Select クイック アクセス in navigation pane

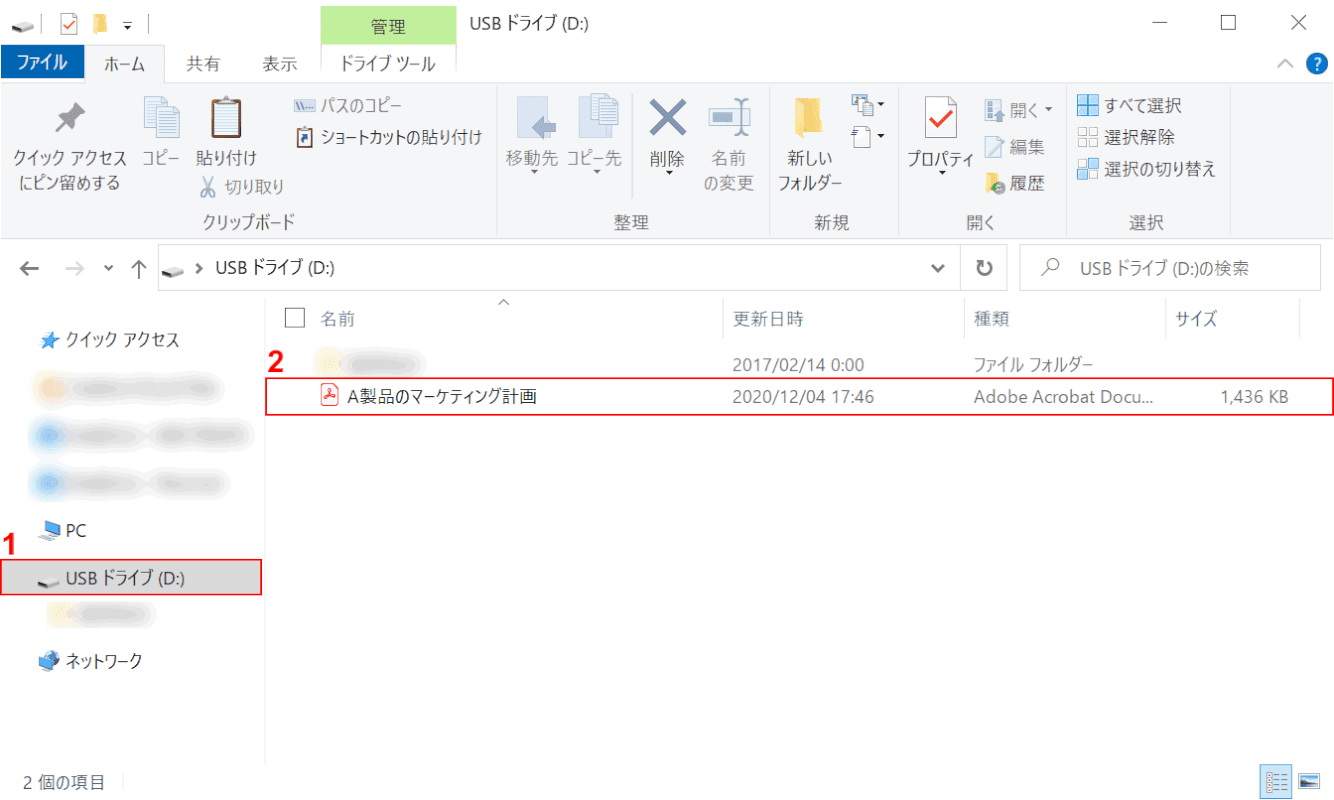(x=109, y=340)
